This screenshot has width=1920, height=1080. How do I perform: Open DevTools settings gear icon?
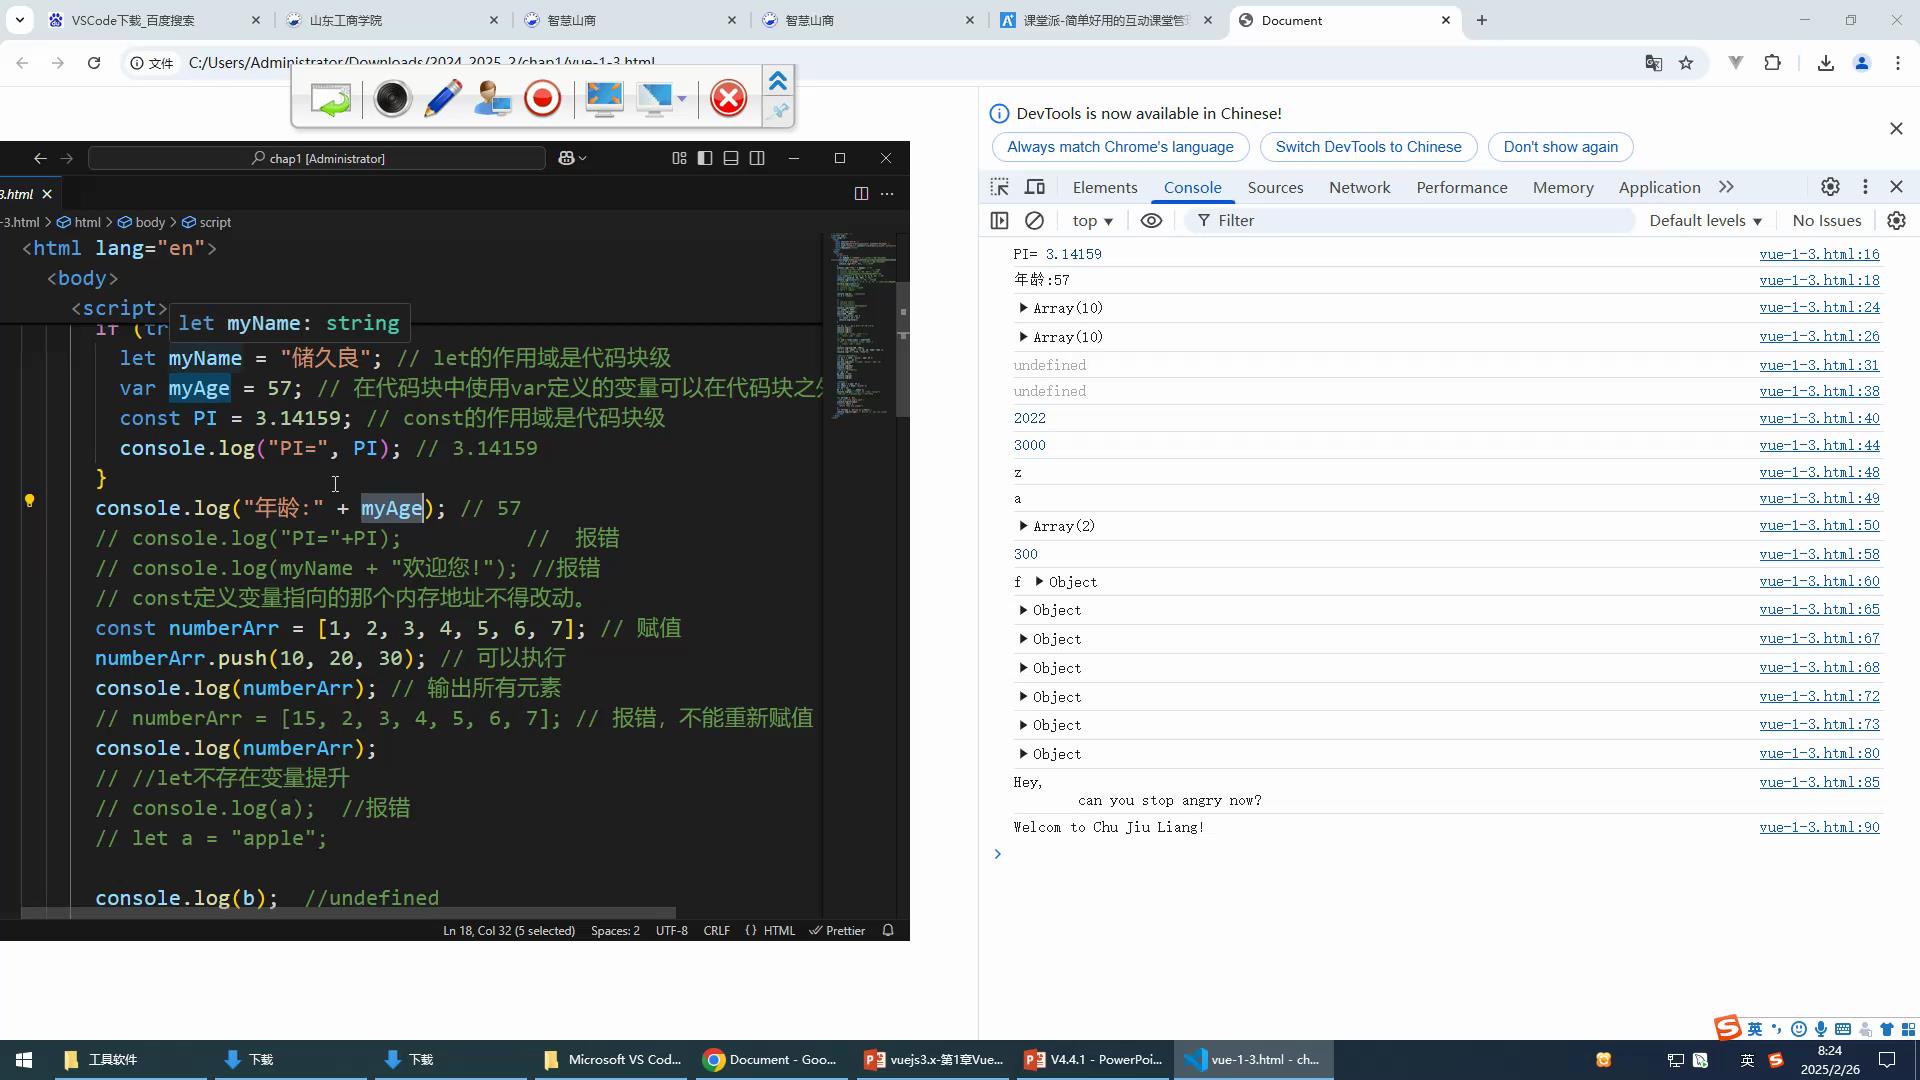(1830, 187)
